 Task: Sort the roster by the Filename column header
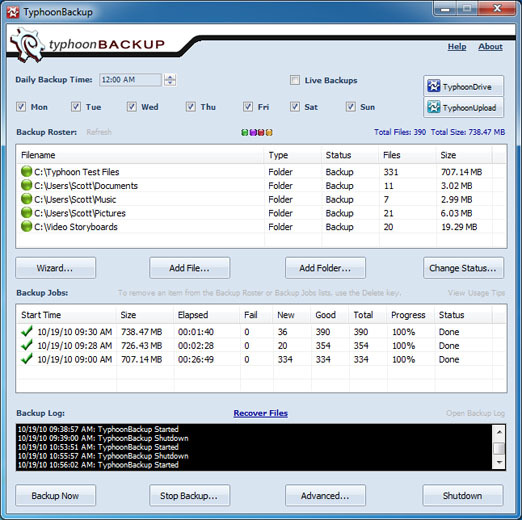(140, 155)
